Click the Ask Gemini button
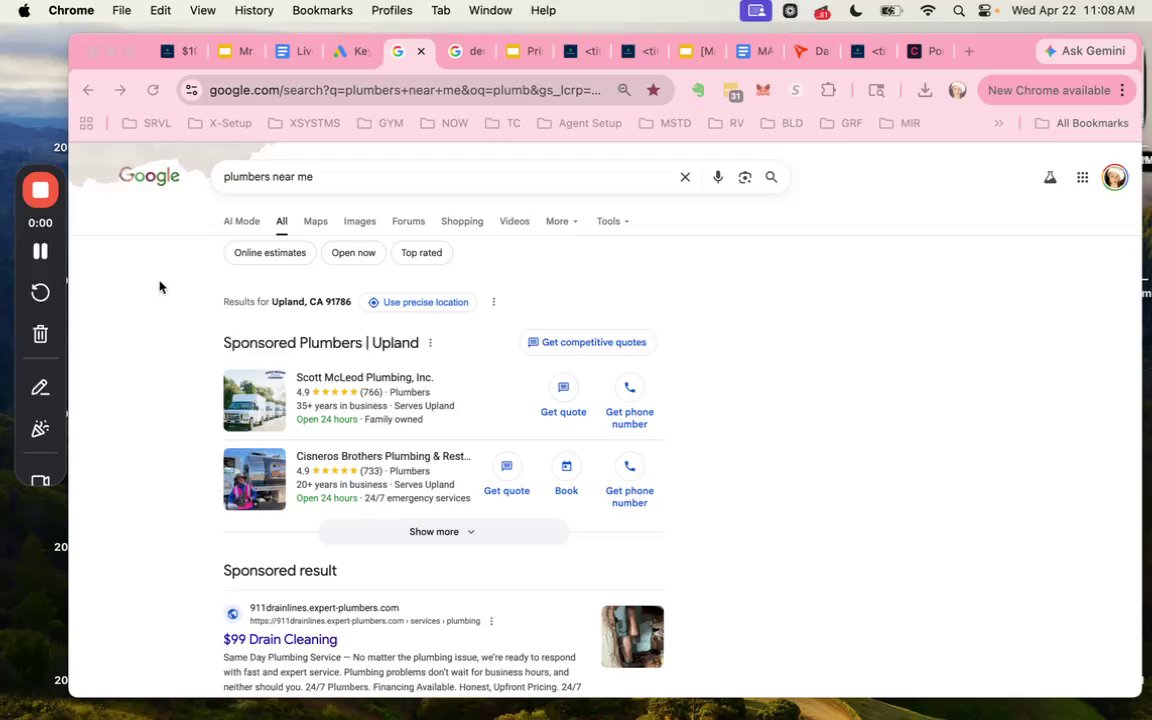This screenshot has height=720, width=1152. coord(1085,51)
